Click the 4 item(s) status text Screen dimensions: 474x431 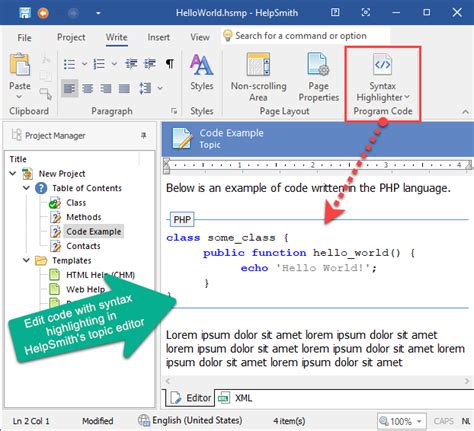click(x=289, y=421)
